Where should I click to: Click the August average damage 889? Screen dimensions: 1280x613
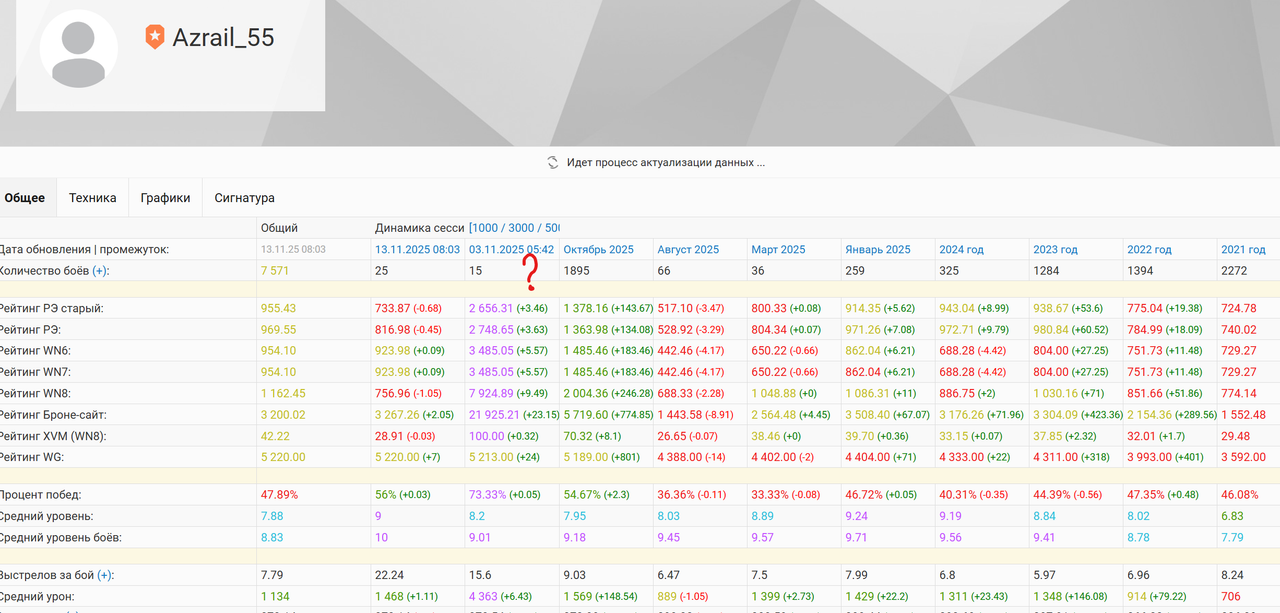(667, 596)
